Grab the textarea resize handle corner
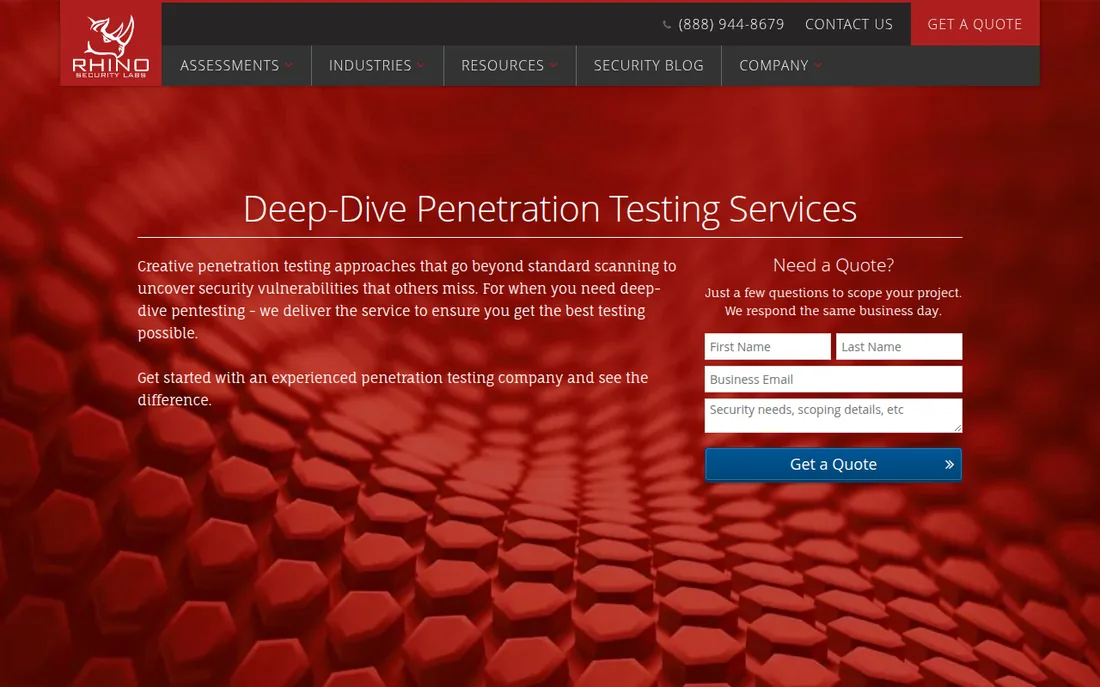 [x=958, y=428]
